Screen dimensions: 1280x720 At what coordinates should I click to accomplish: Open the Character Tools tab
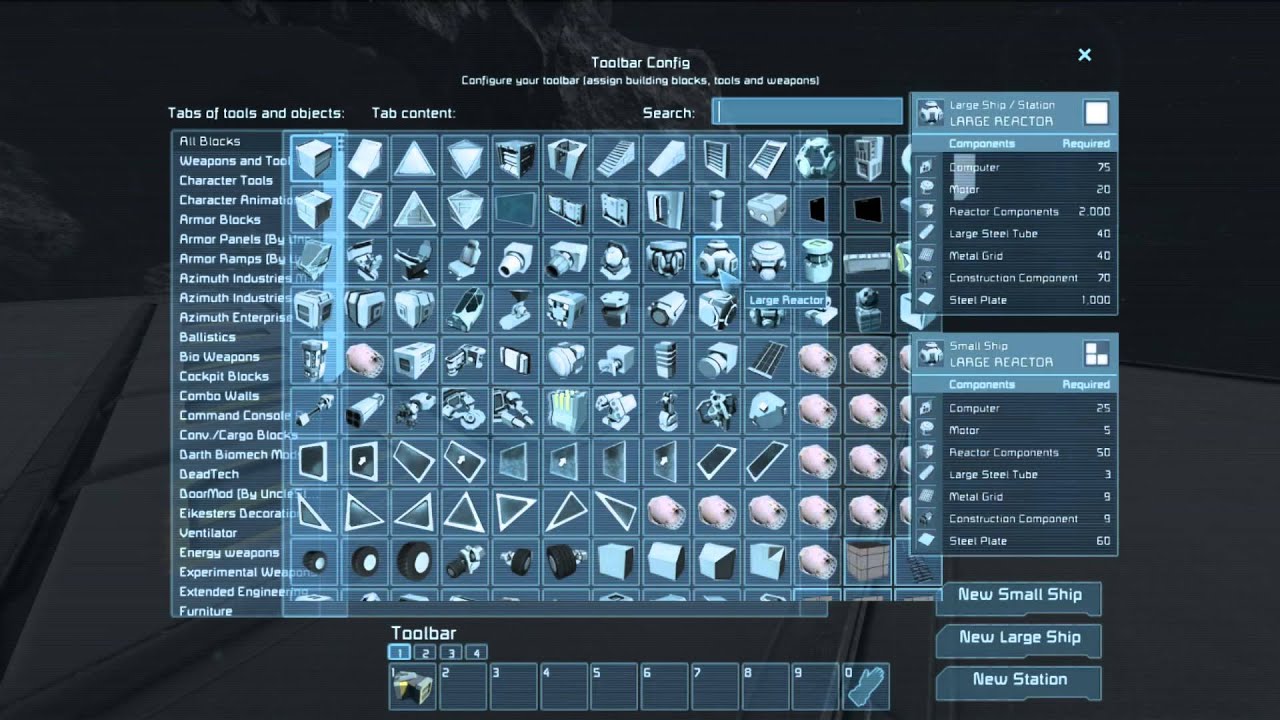click(x=226, y=180)
